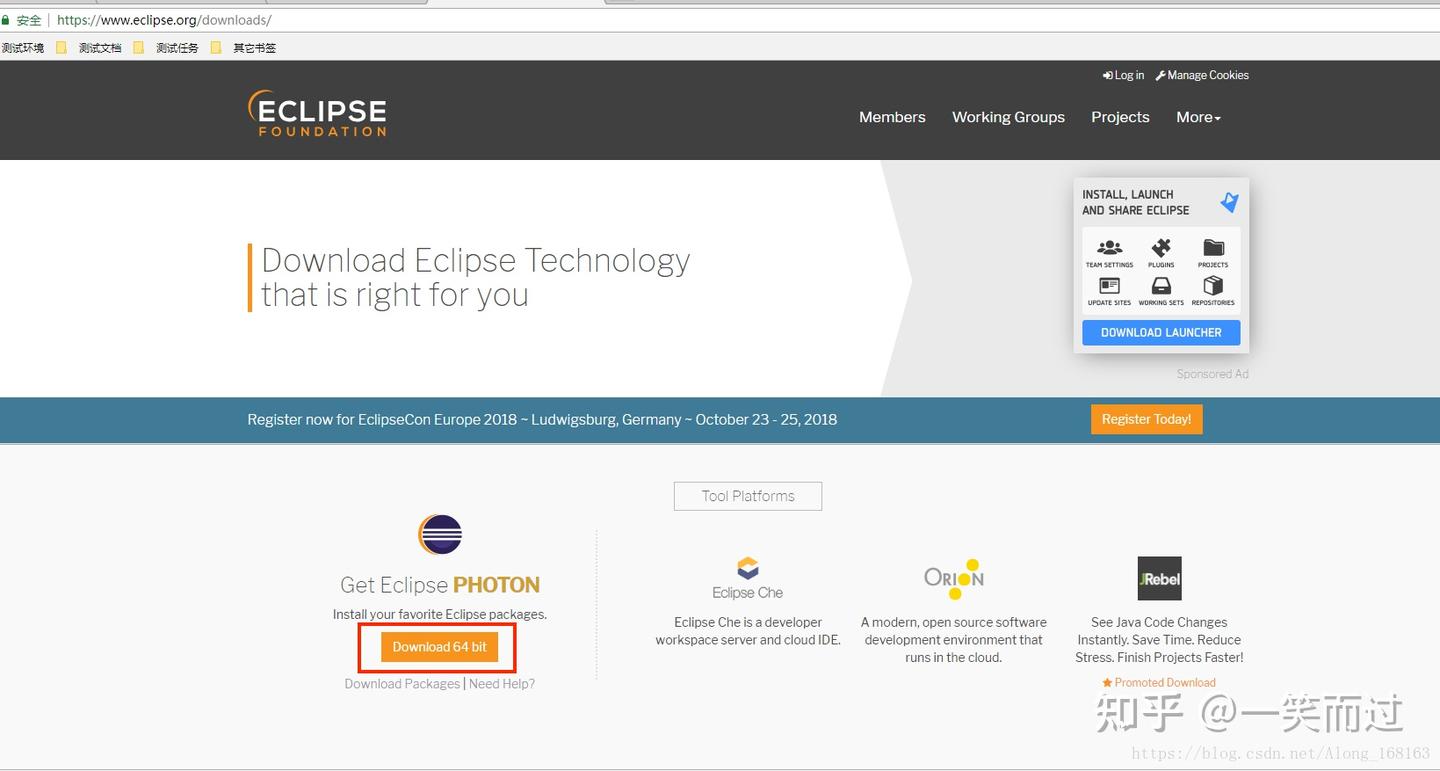Open the More navigation dropdown
Screen dimensions: 1440x771
tap(1197, 117)
